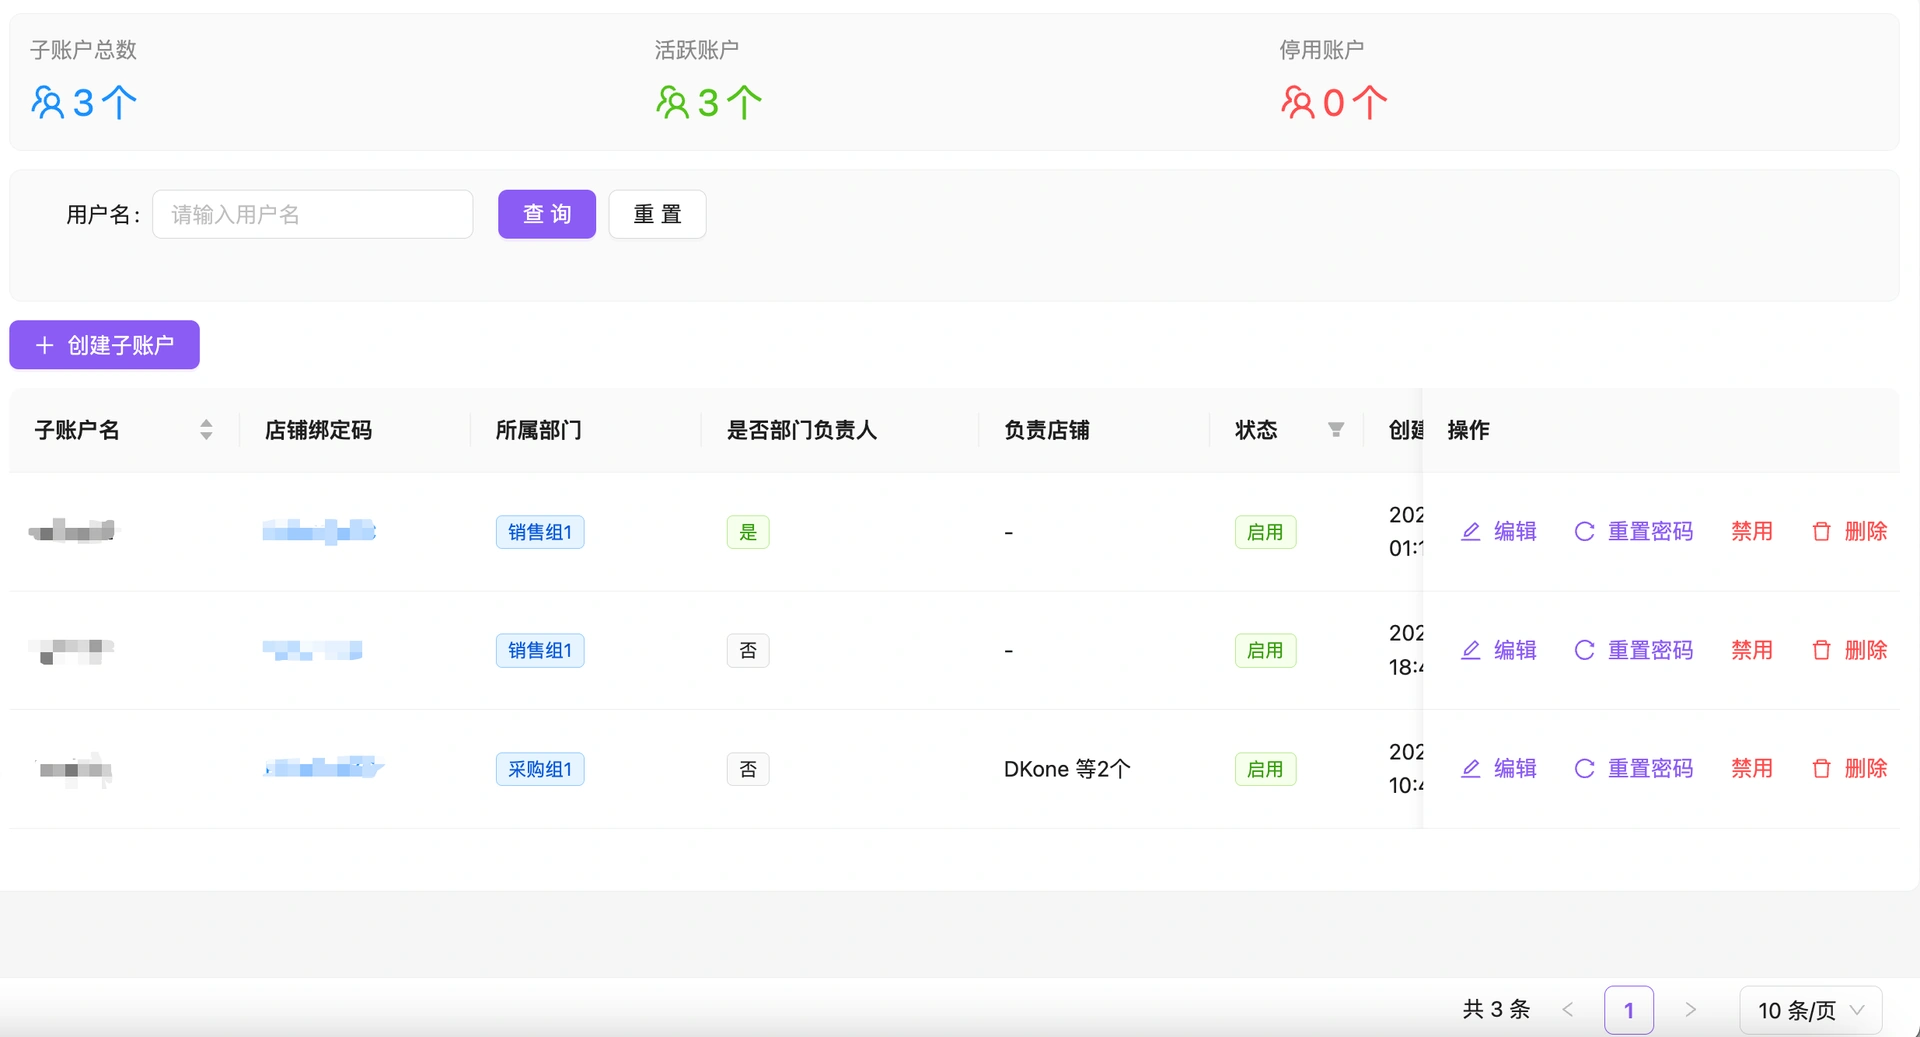Click the green 活跃账户 user icon
This screenshot has height=1037, width=1920.
coord(672,102)
